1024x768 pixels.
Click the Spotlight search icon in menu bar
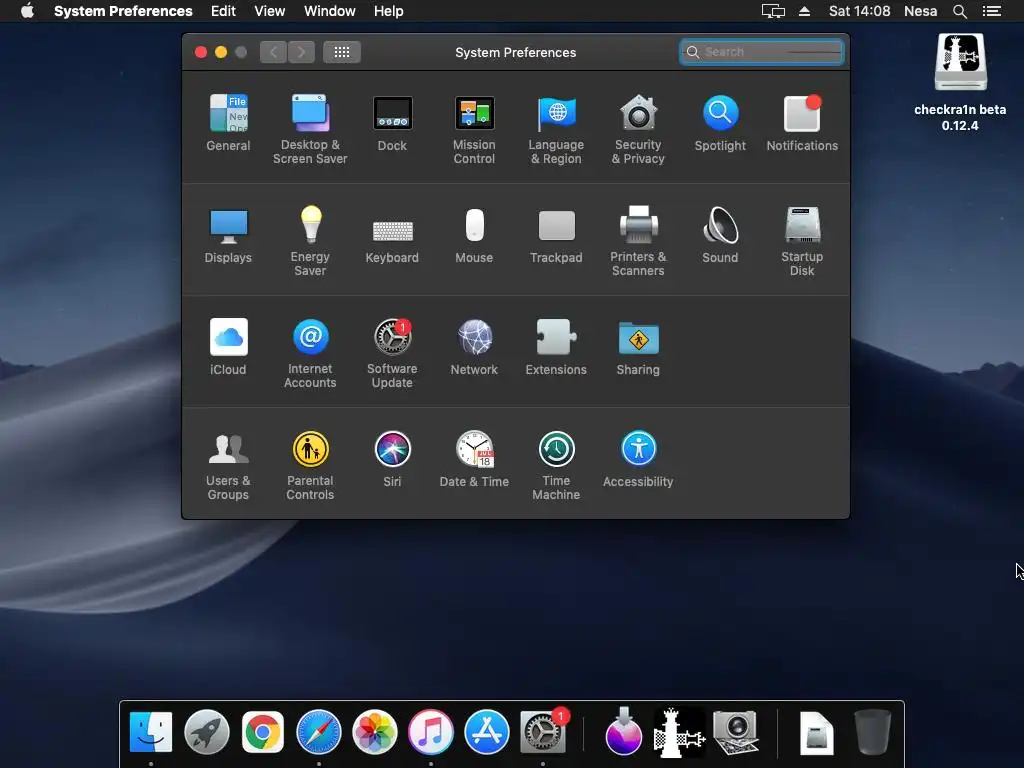click(x=960, y=11)
